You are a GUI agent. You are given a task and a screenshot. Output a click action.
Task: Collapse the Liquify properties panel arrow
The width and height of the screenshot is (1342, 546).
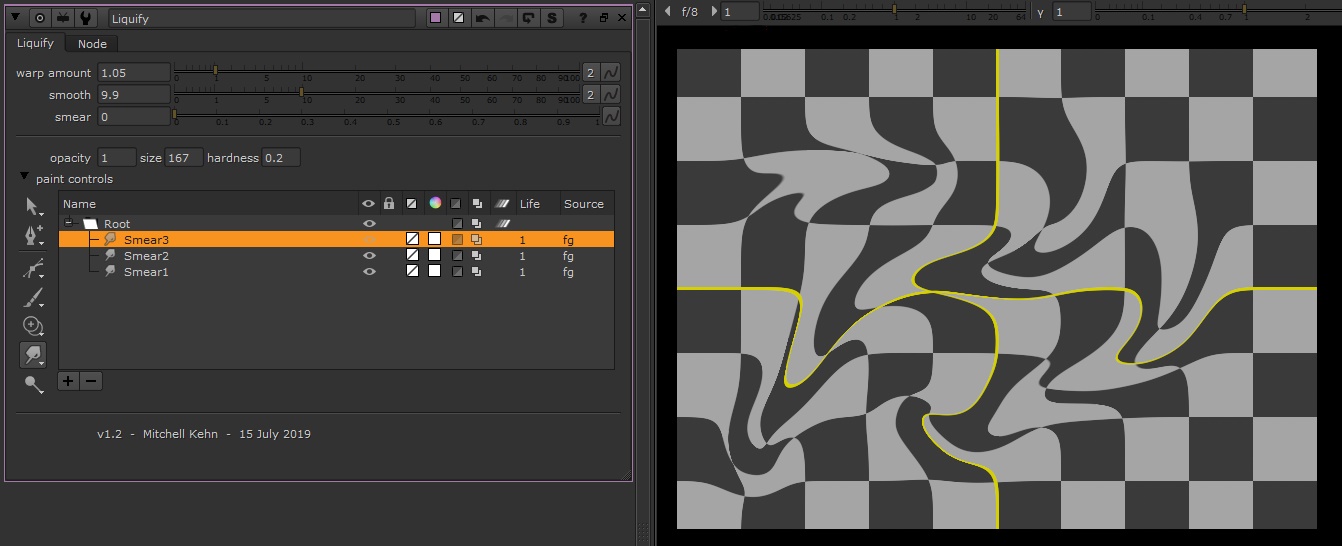pos(15,18)
